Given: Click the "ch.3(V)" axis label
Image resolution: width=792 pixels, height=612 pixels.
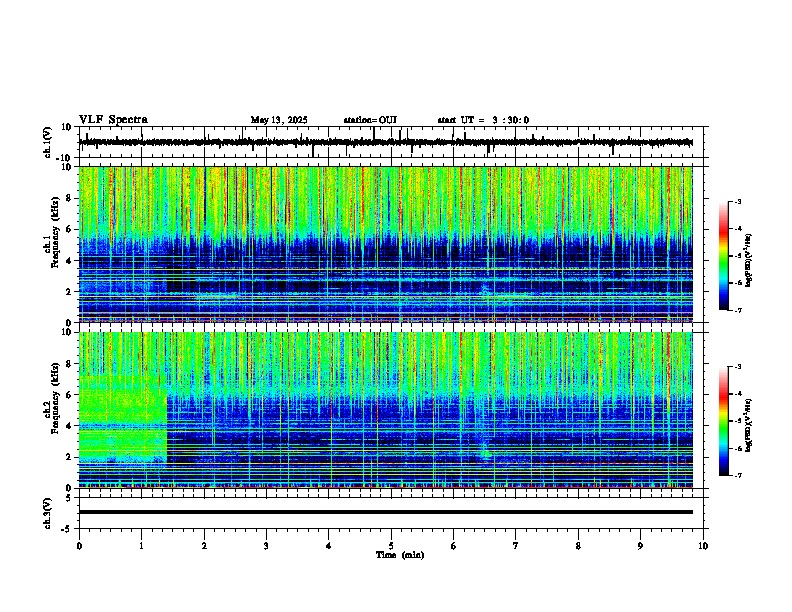Looking at the screenshot, I should tap(48, 513).
